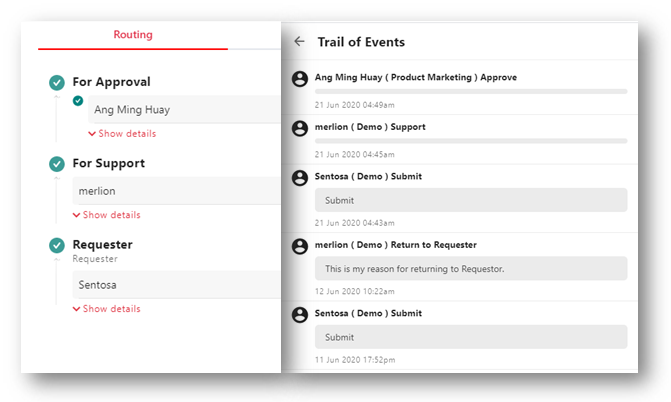671x402 pixels.
Task: Click grey bar under Ang Ming Huay Approve
Action: [x=471, y=91]
